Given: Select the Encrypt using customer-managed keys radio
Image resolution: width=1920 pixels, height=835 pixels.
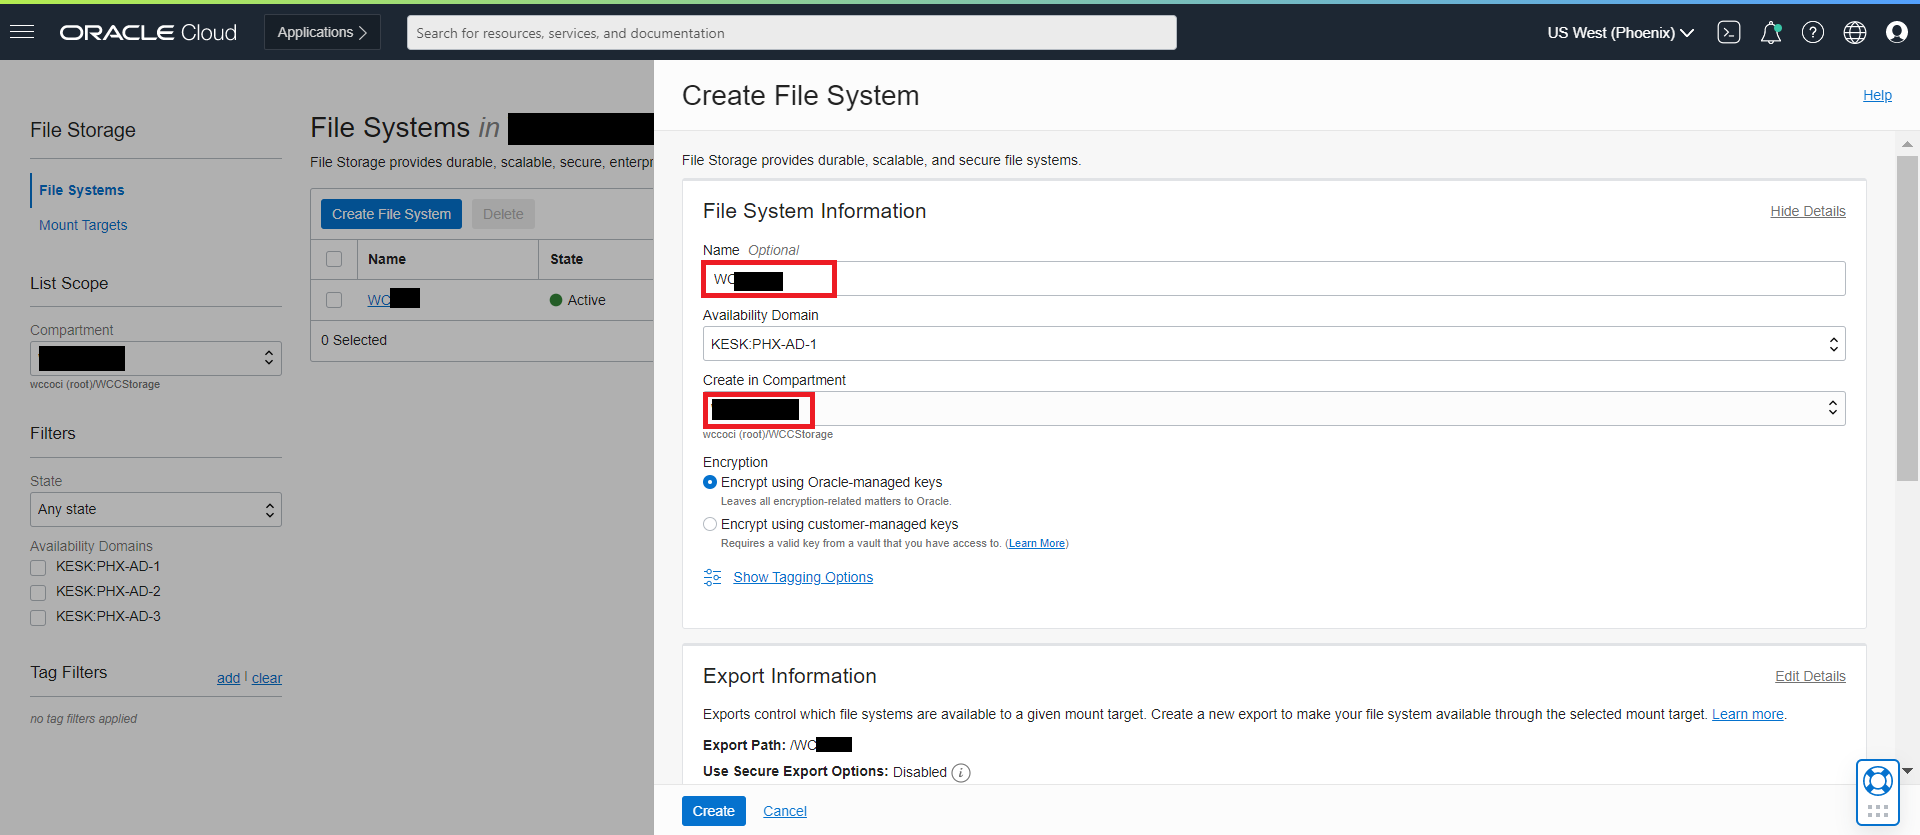Looking at the screenshot, I should point(710,524).
